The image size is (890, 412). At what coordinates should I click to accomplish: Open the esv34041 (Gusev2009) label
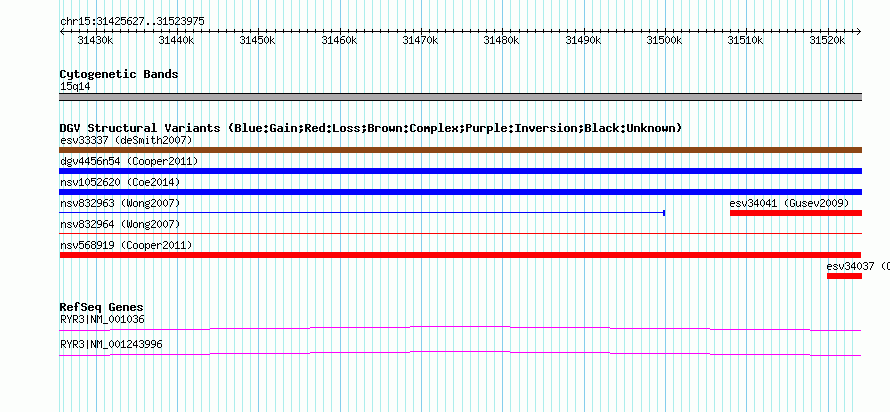pos(789,203)
